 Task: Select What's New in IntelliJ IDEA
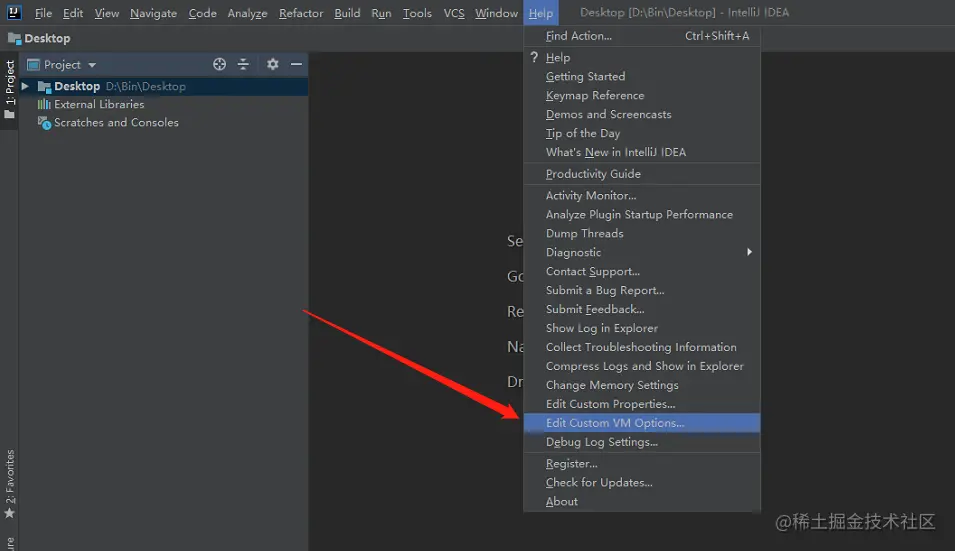coord(642,152)
